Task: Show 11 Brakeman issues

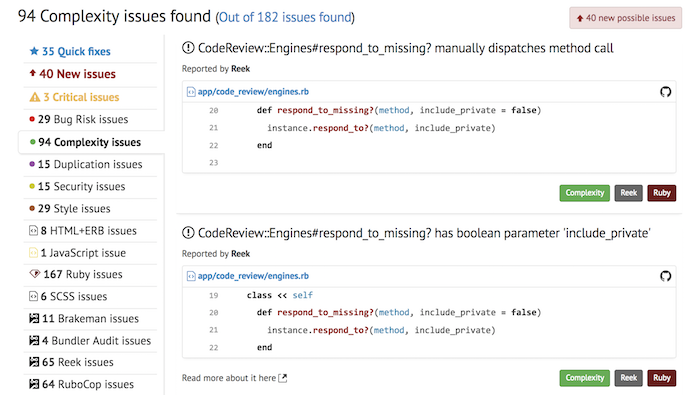Action: click(x=90, y=318)
